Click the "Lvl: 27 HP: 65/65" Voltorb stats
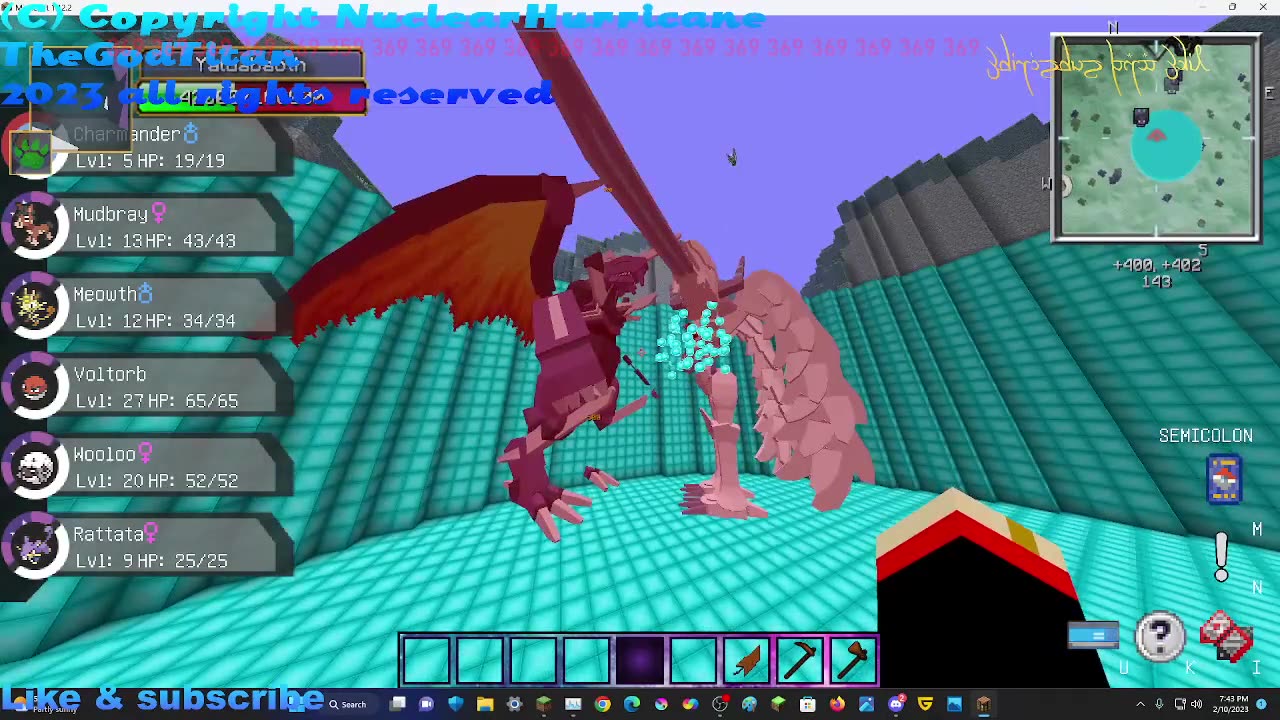 click(x=156, y=400)
